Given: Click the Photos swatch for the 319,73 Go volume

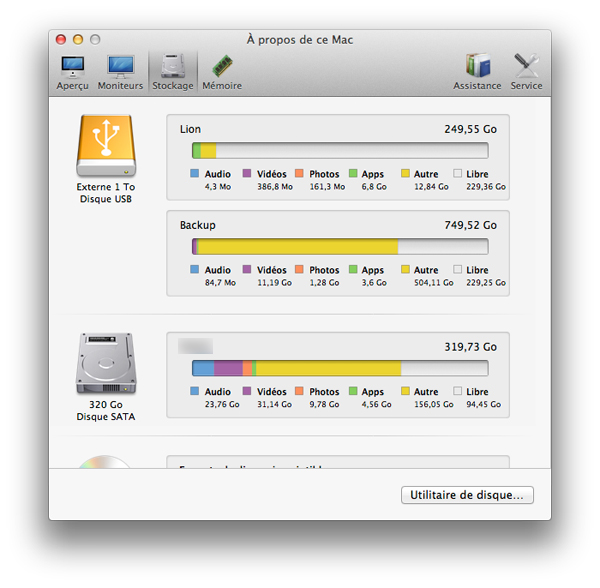Looking at the screenshot, I should (300, 391).
